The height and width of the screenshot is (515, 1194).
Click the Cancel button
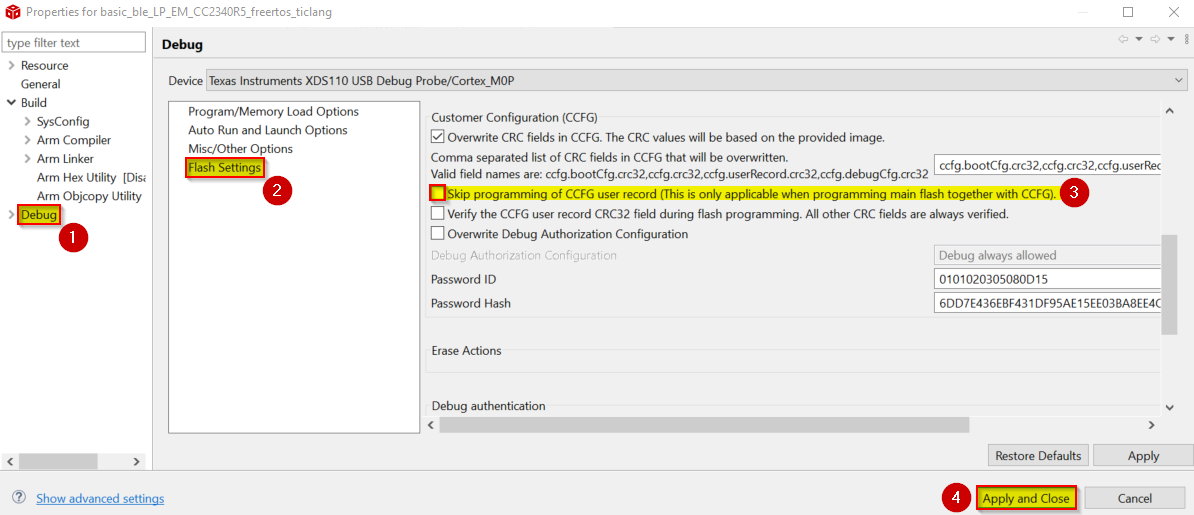click(x=1135, y=498)
